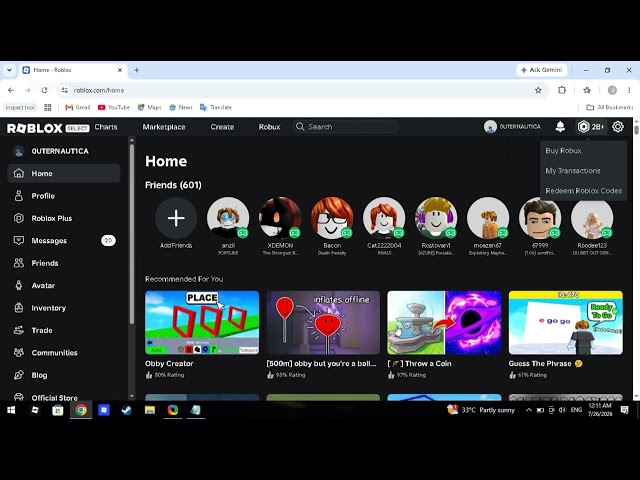Open the Translate bookmark
The height and width of the screenshot is (480, 640).
(216, 107)
